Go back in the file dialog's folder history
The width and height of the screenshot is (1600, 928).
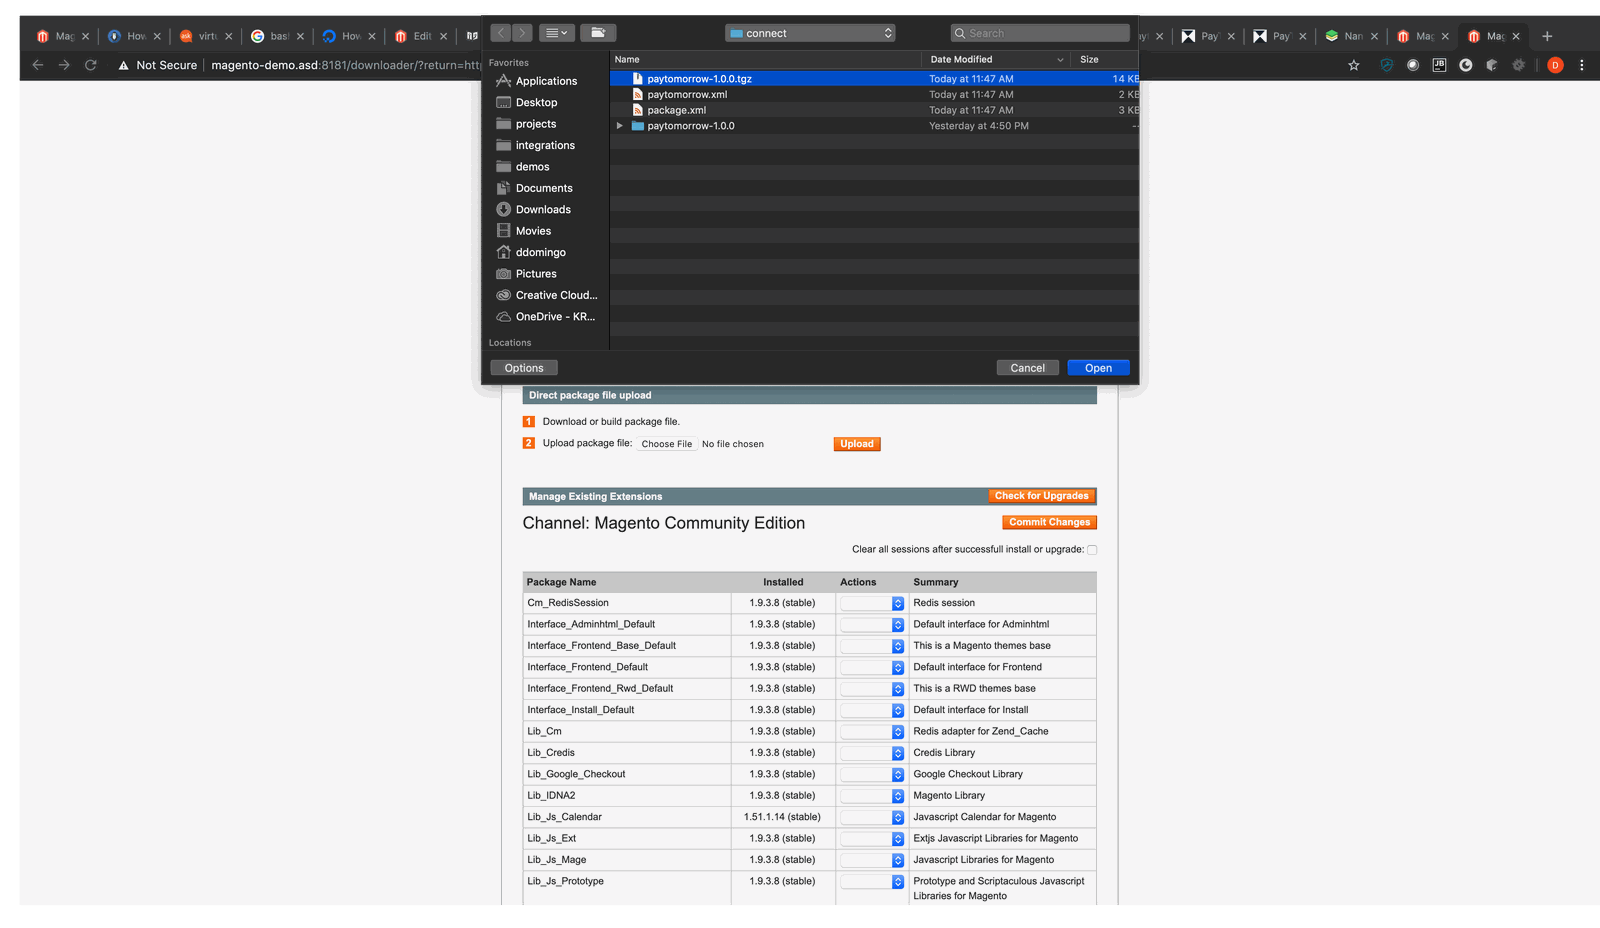pos(501,33)
